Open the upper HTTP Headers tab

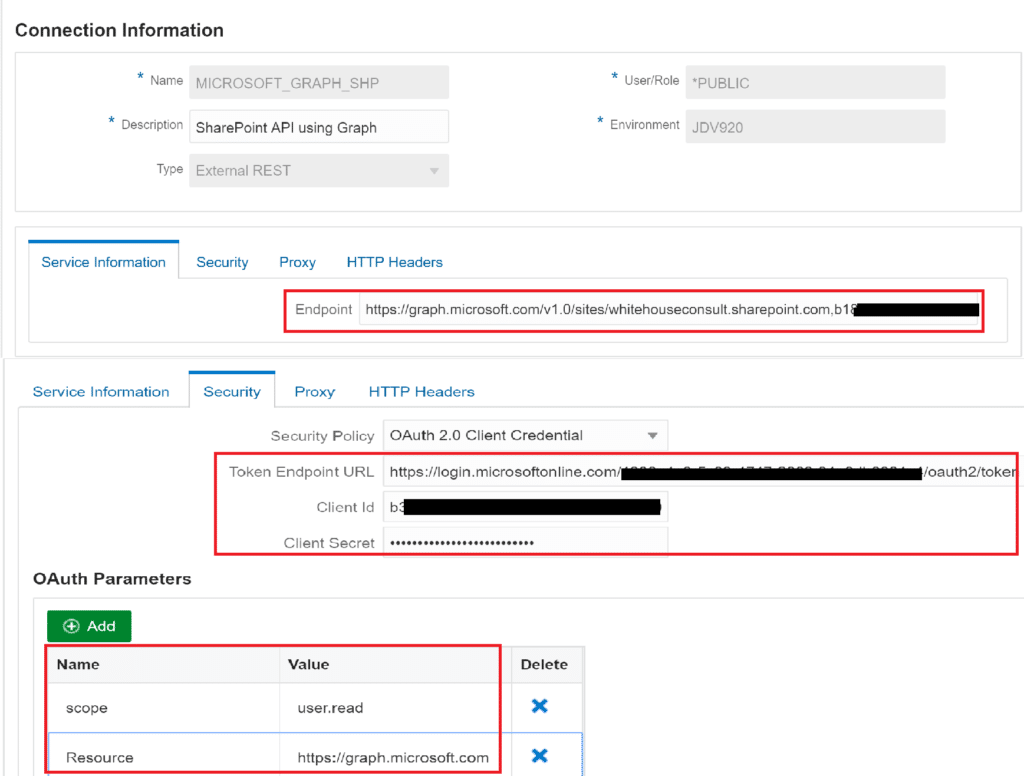pos(394,262)
